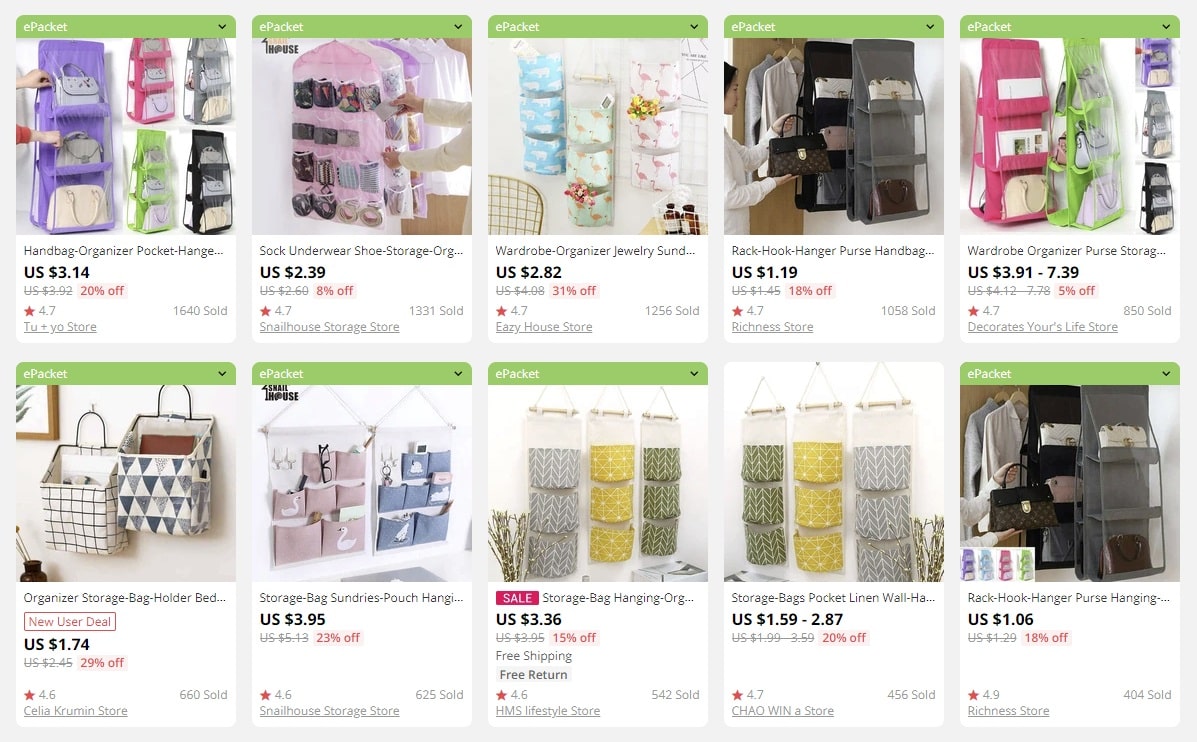Open pink swan storage-bag product image
This screenshot has height=742, width=1197.
(x=362, y=483)
